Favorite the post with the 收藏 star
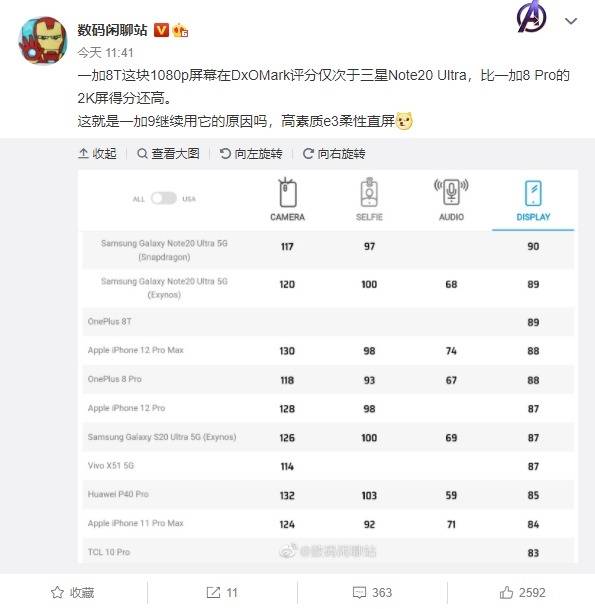 click(73, 592)
